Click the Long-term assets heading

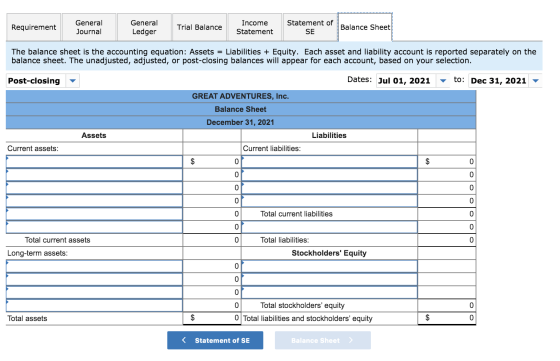(x=38, y=253)
